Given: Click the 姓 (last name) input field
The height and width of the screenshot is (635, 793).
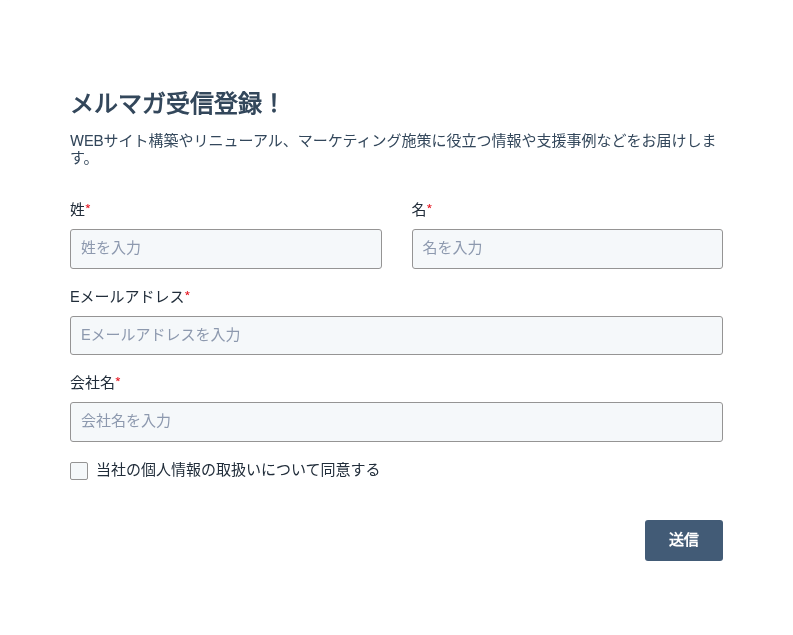Looking at the screenshot, I should (225, 249).
